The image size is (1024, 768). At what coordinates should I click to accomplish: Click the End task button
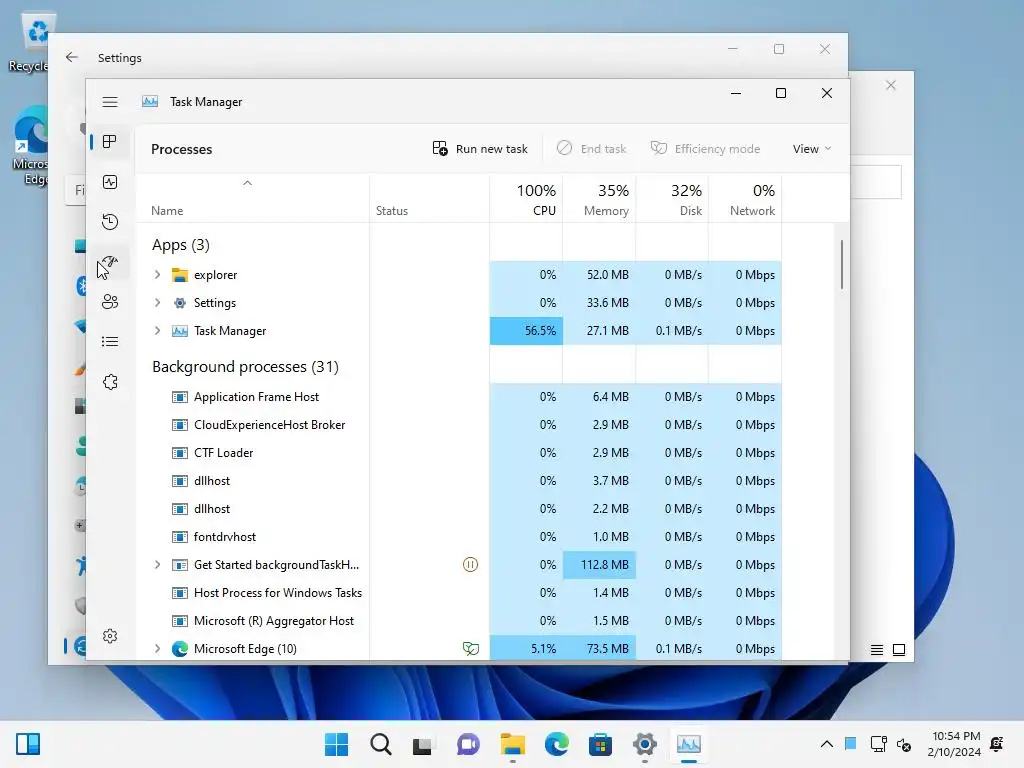click(591, 149)
